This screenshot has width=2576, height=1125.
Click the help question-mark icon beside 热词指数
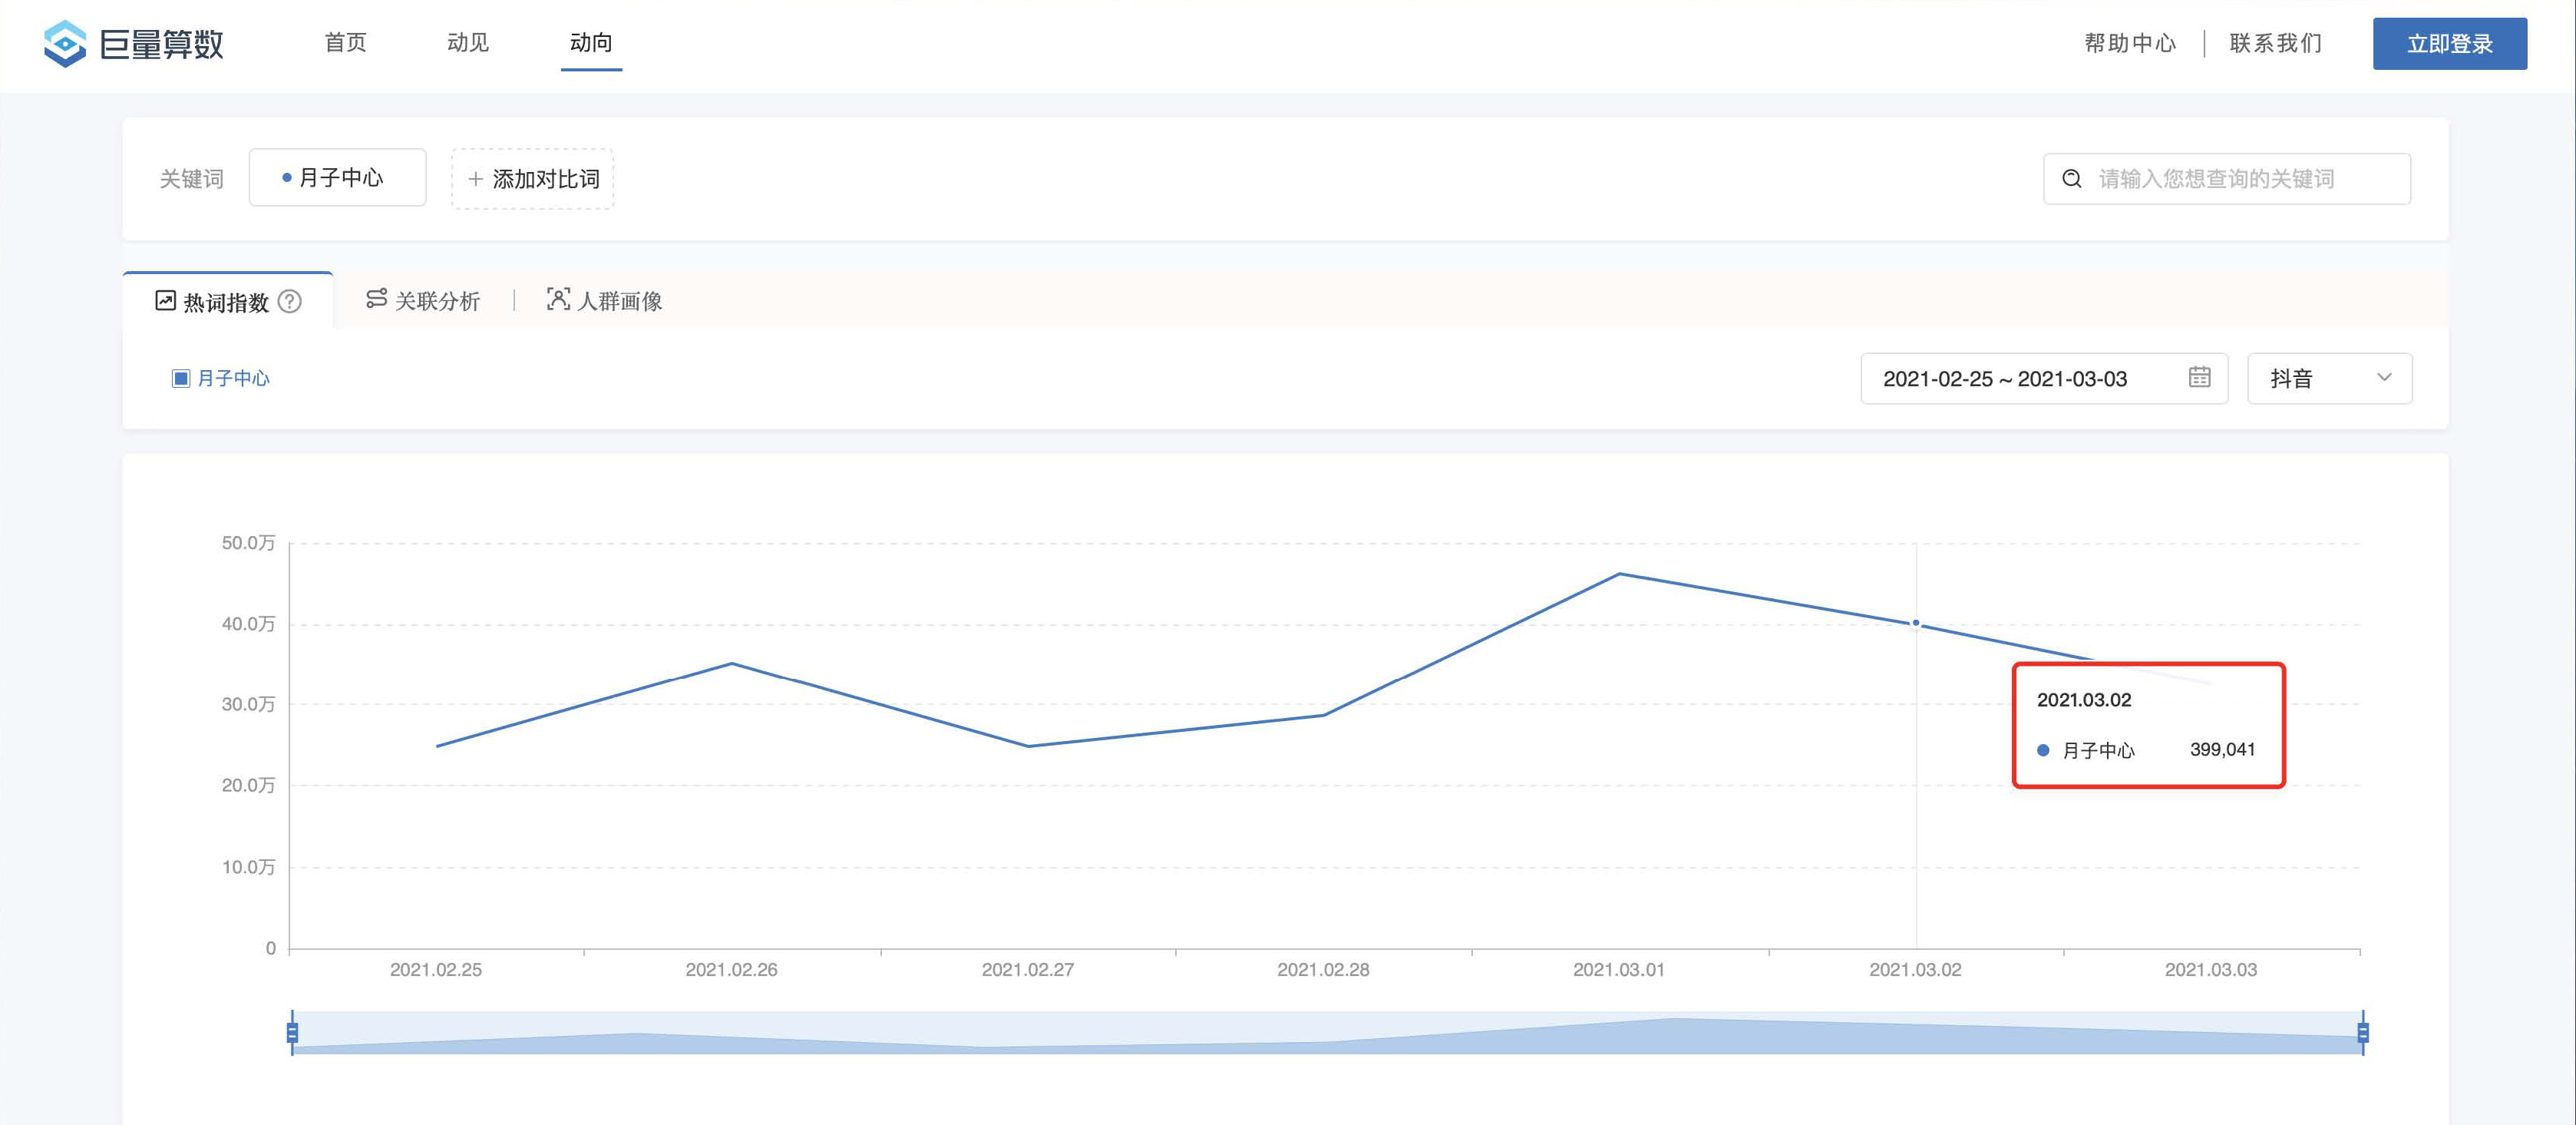pos(290,301)
